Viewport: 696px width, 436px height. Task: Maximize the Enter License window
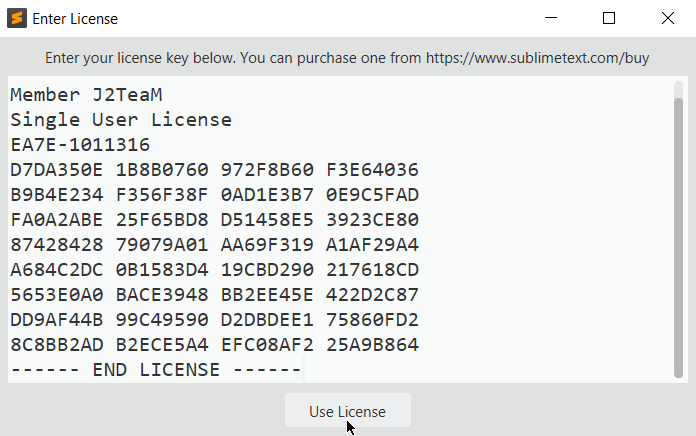[609, 18]
